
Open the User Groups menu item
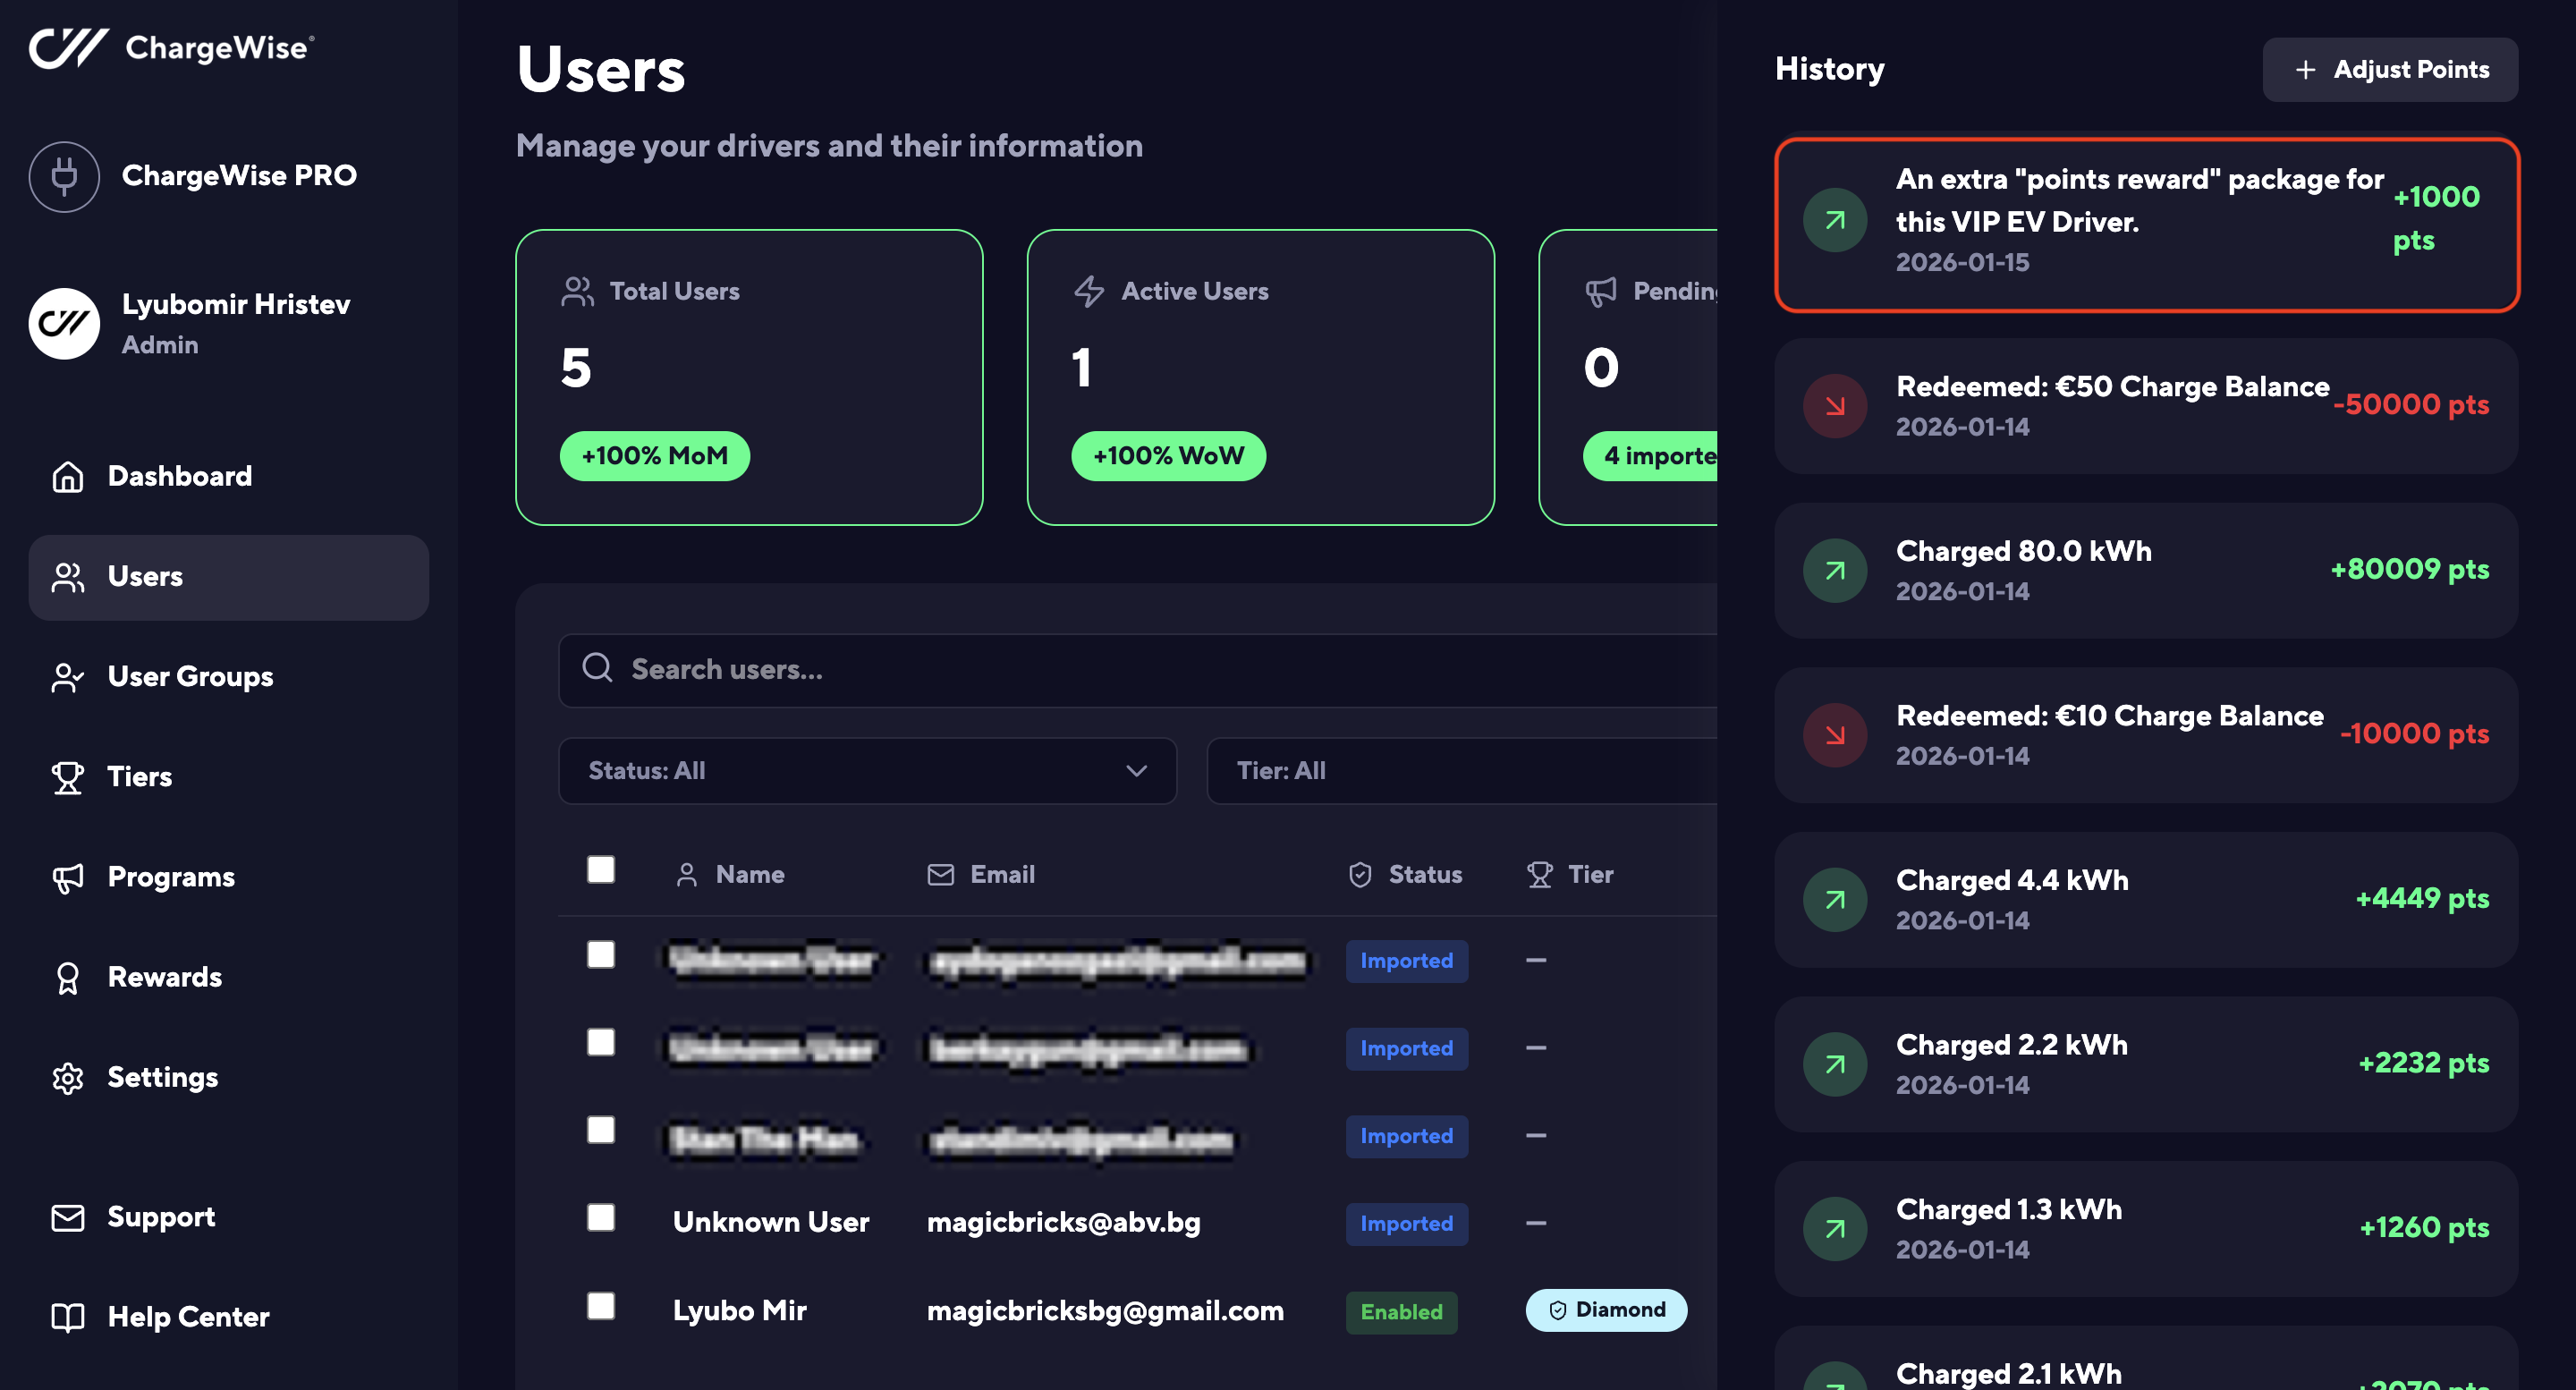pyautogui.click(x=190, y=676)
